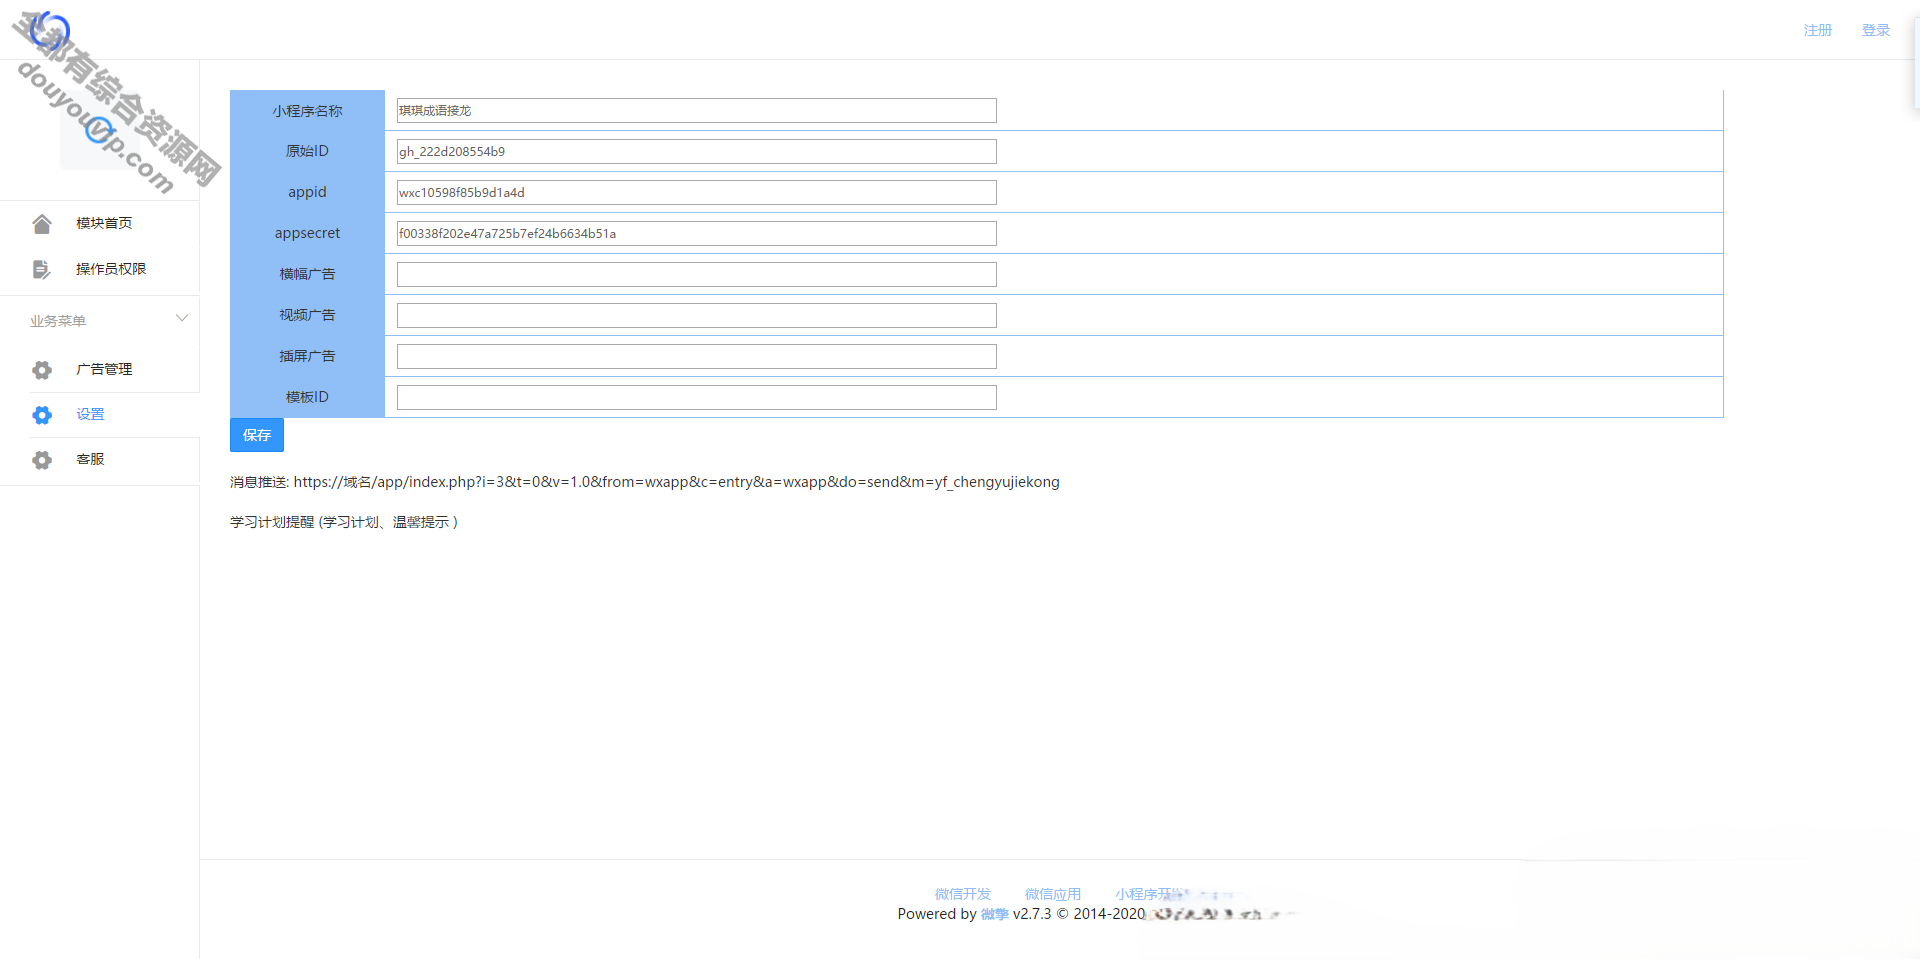Open the 微信开发 footer link
The width and height of the screenshot is (1920, 959).
(x=962, y=894)
